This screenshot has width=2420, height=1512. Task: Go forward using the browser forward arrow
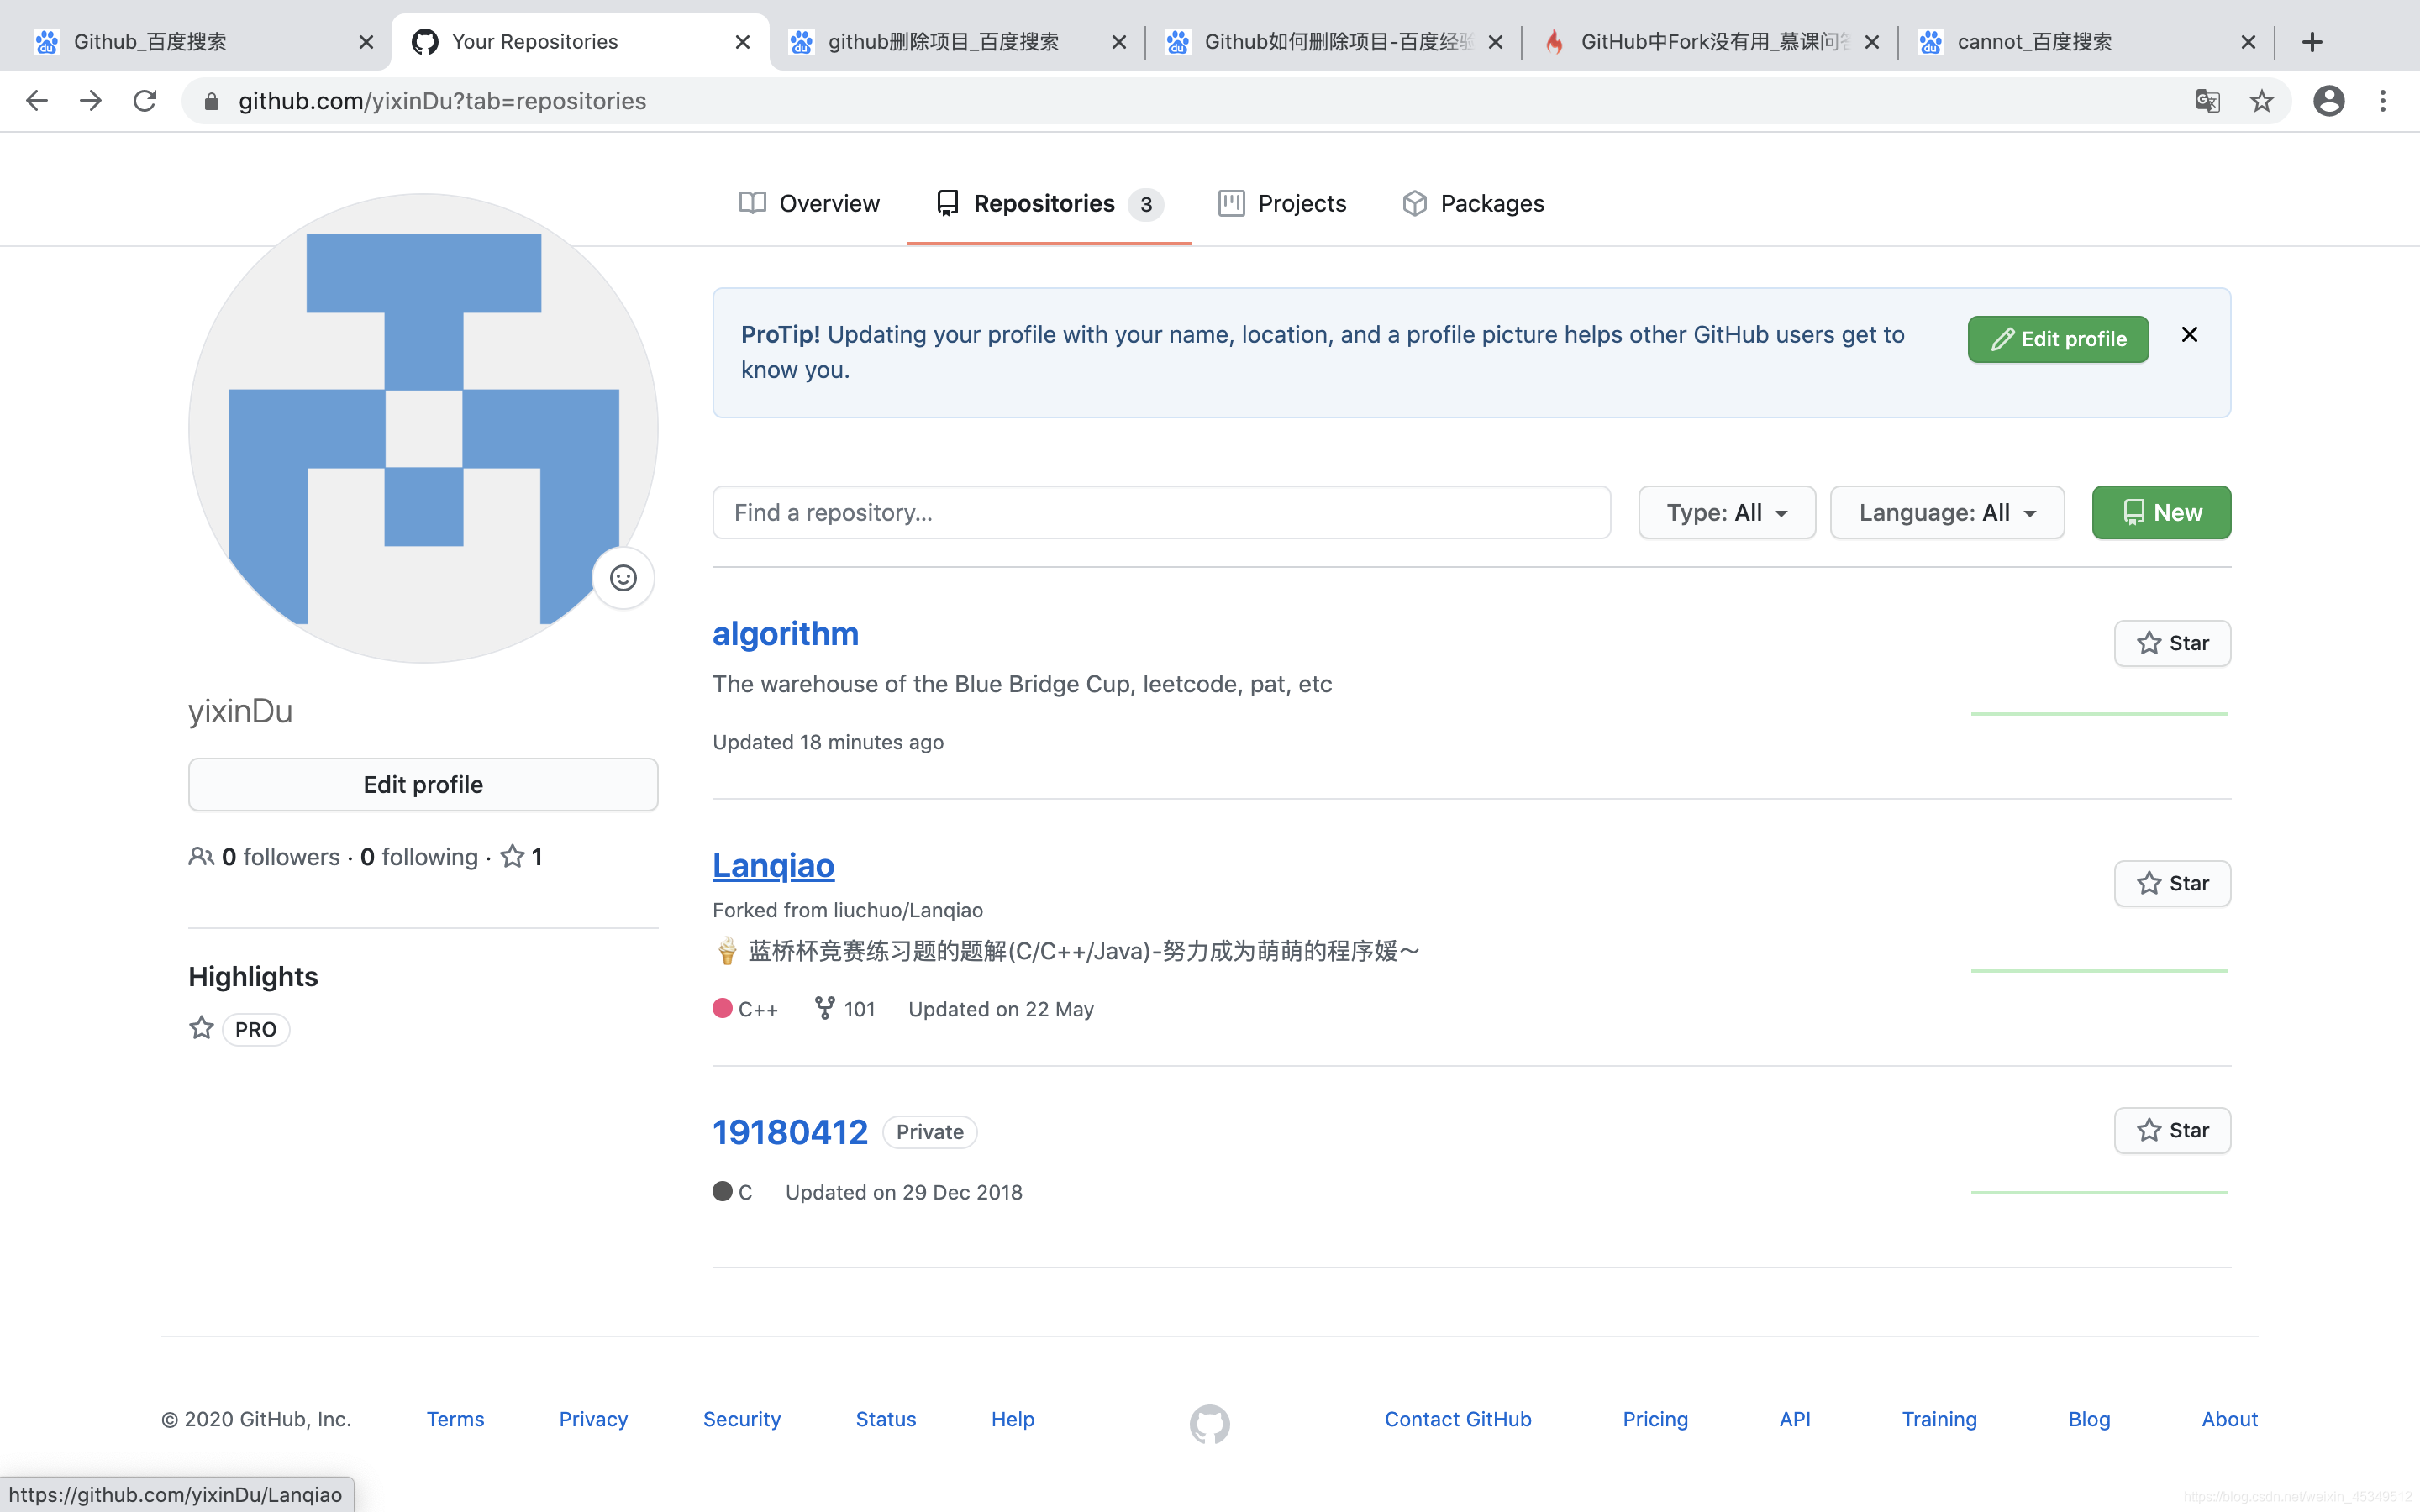point(91,101)
